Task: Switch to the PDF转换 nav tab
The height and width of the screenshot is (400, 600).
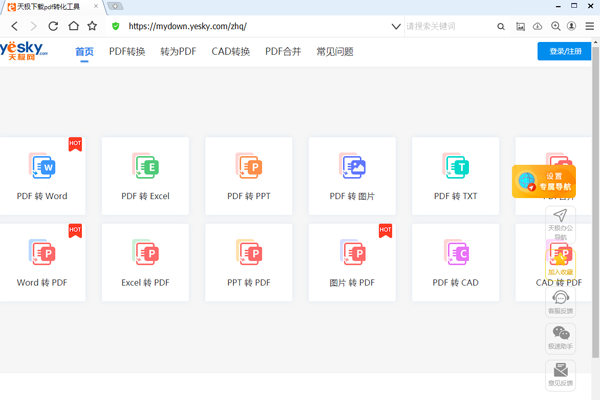Action: tap(127, 51)
